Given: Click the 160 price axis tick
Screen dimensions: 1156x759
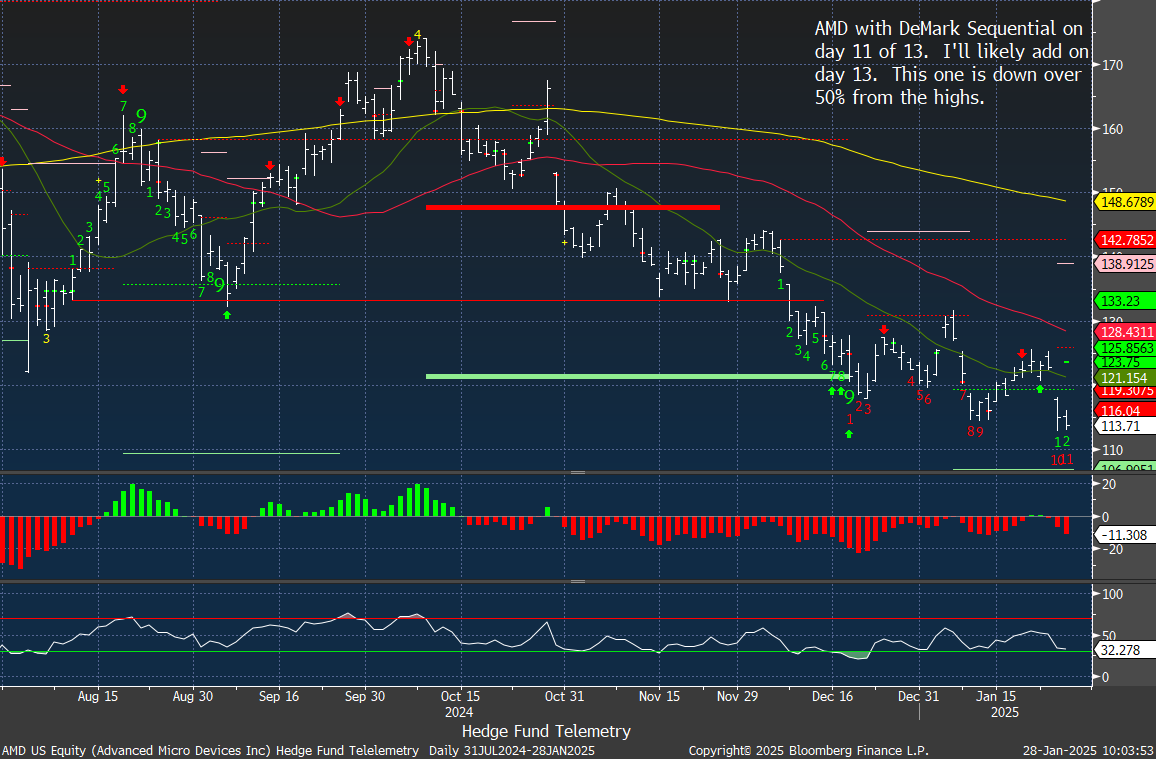Looking at the screenshot, I should [x=1113, y=129].
